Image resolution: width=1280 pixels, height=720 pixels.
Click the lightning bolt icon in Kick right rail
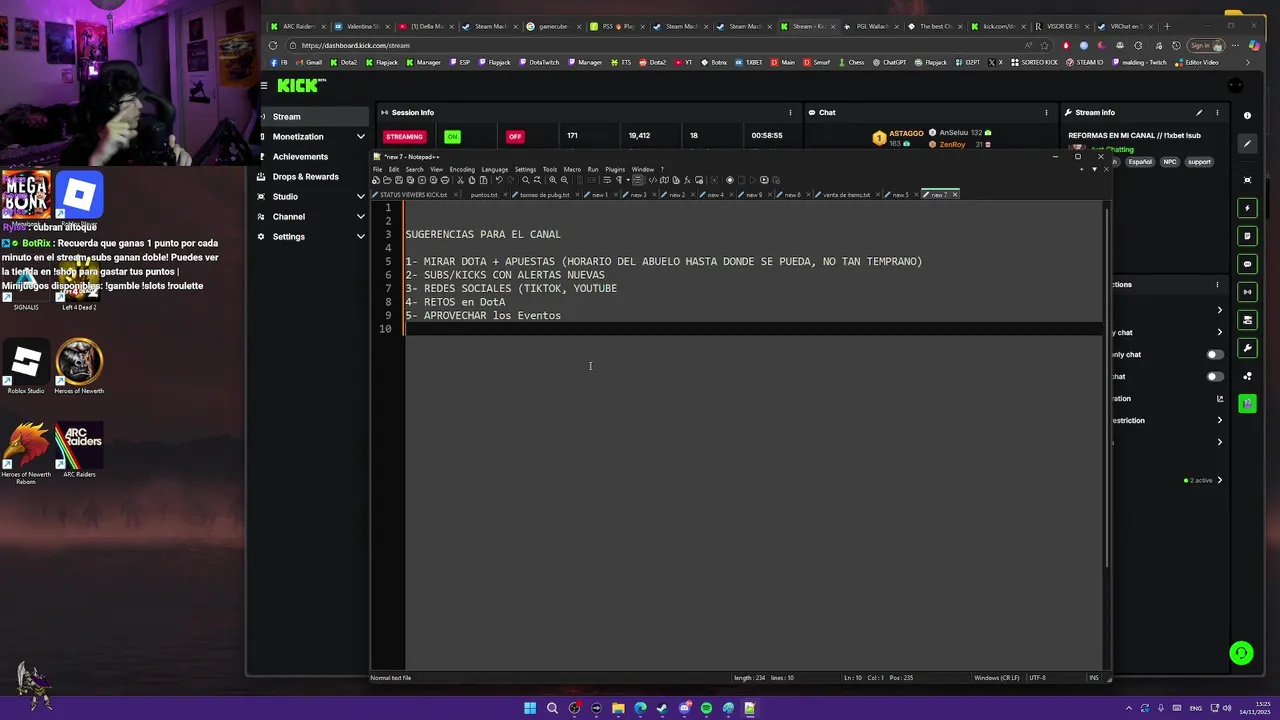tap(1247, 208)
